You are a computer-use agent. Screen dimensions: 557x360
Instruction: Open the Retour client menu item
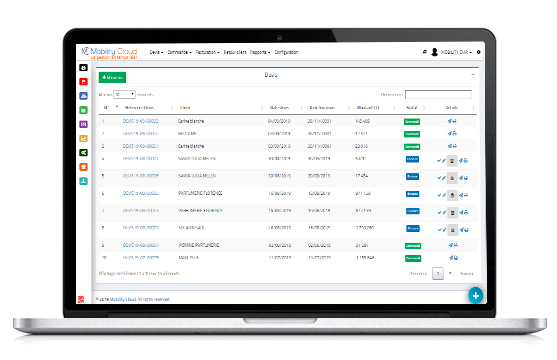click(x=235, y=52)
